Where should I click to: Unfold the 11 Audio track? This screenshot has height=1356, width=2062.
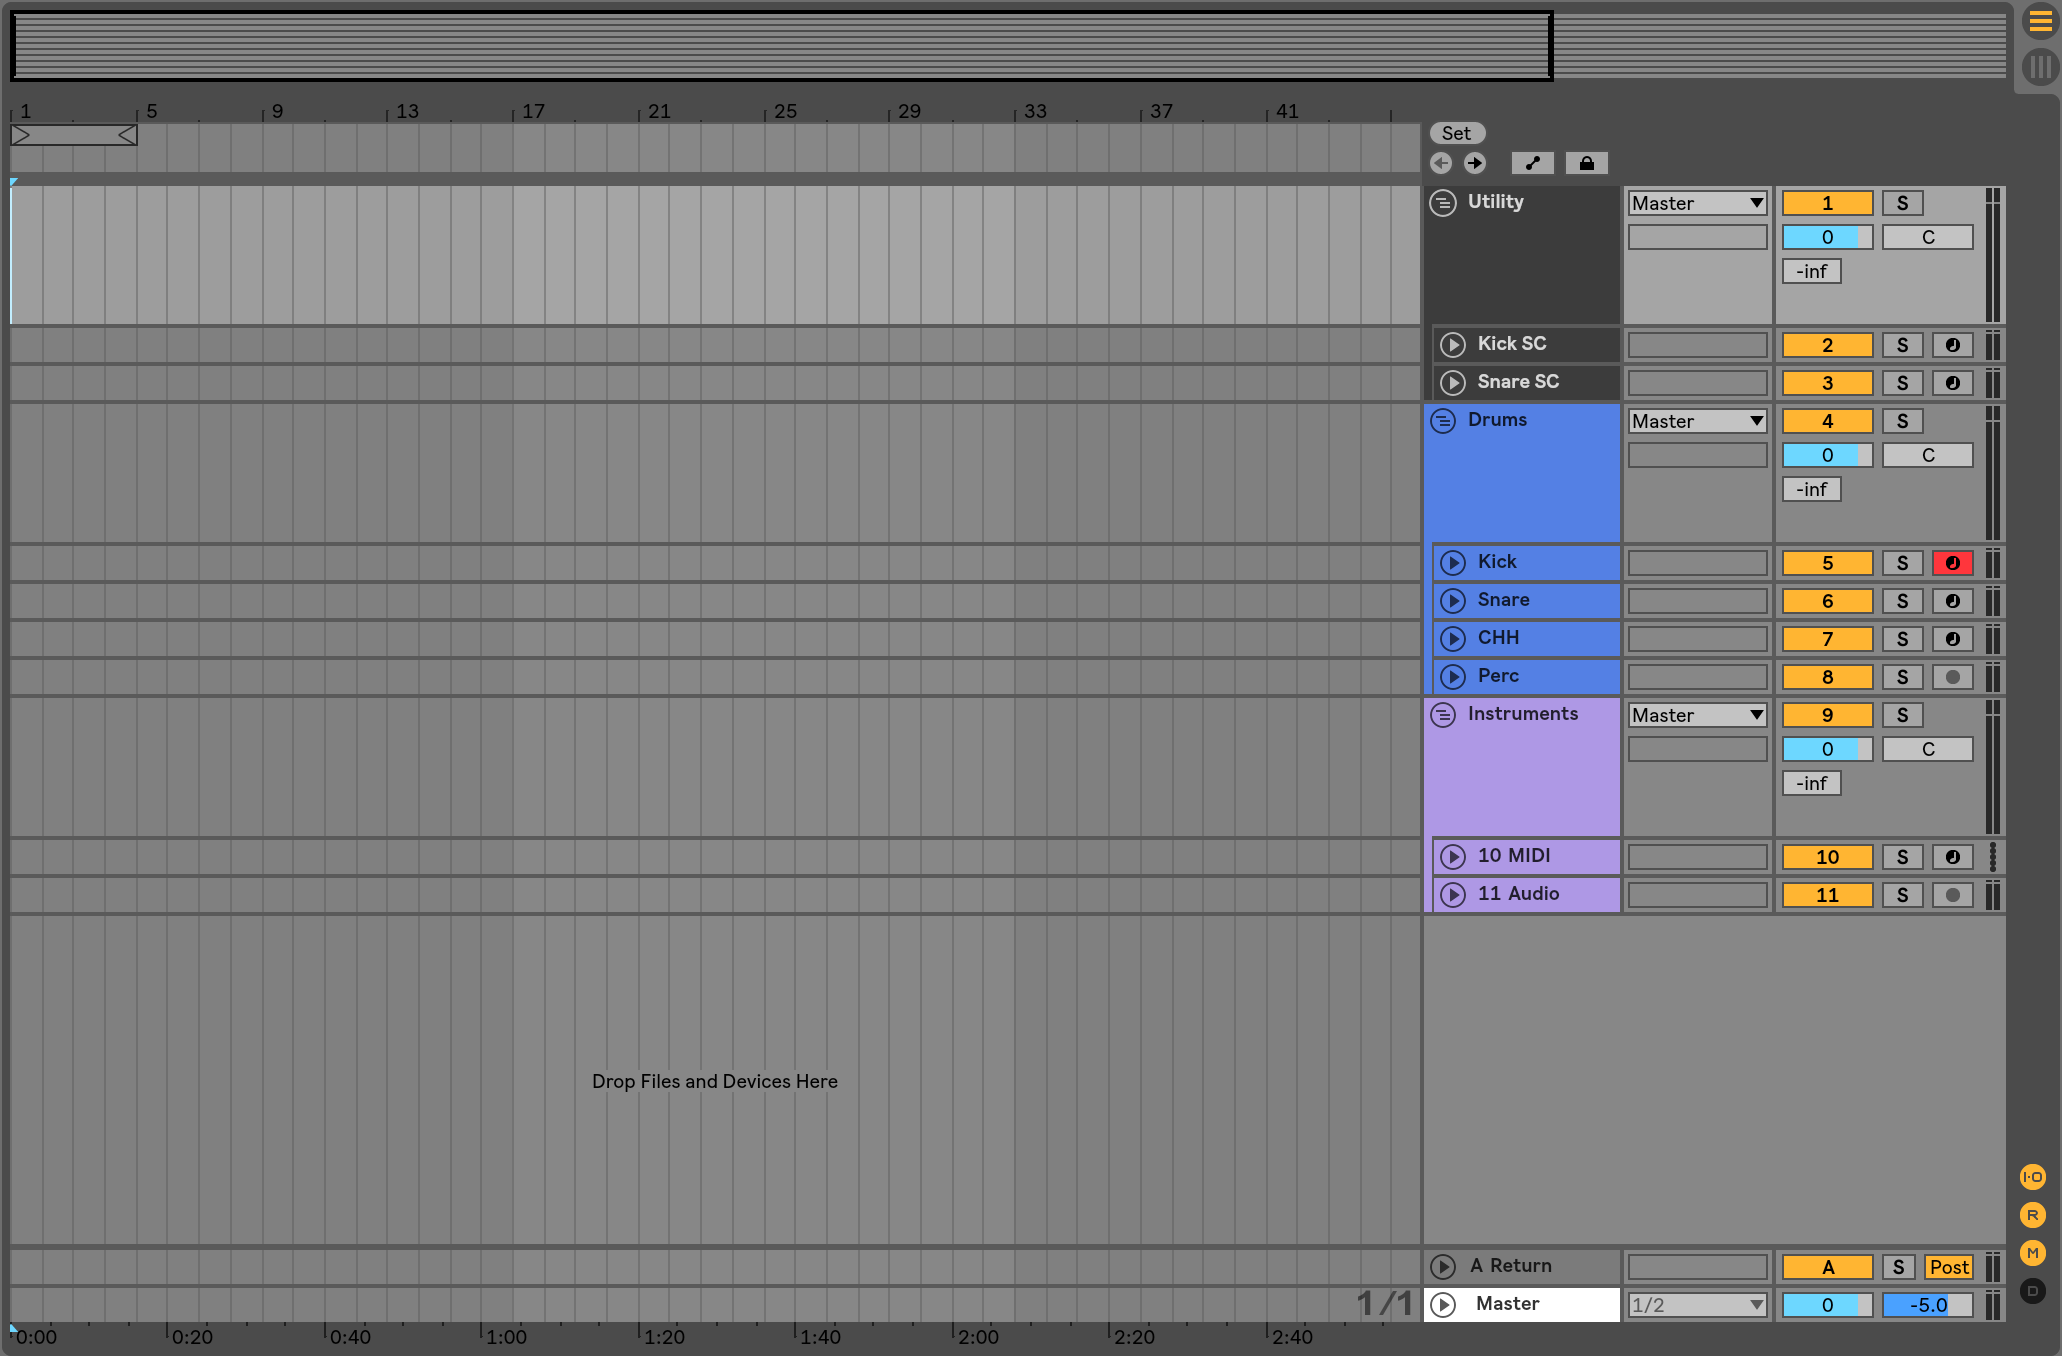click(x=1453, y=895)
